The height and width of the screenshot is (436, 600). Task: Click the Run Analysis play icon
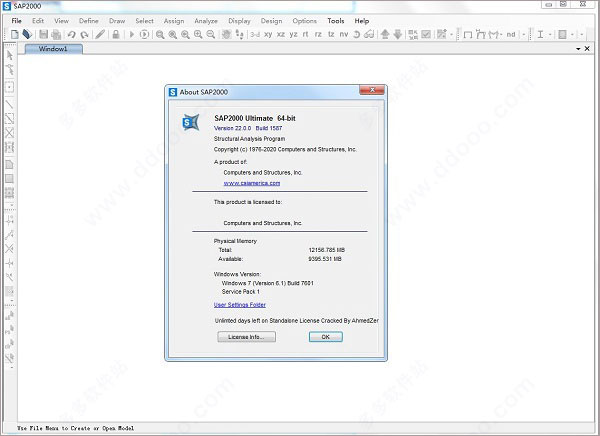132,34
